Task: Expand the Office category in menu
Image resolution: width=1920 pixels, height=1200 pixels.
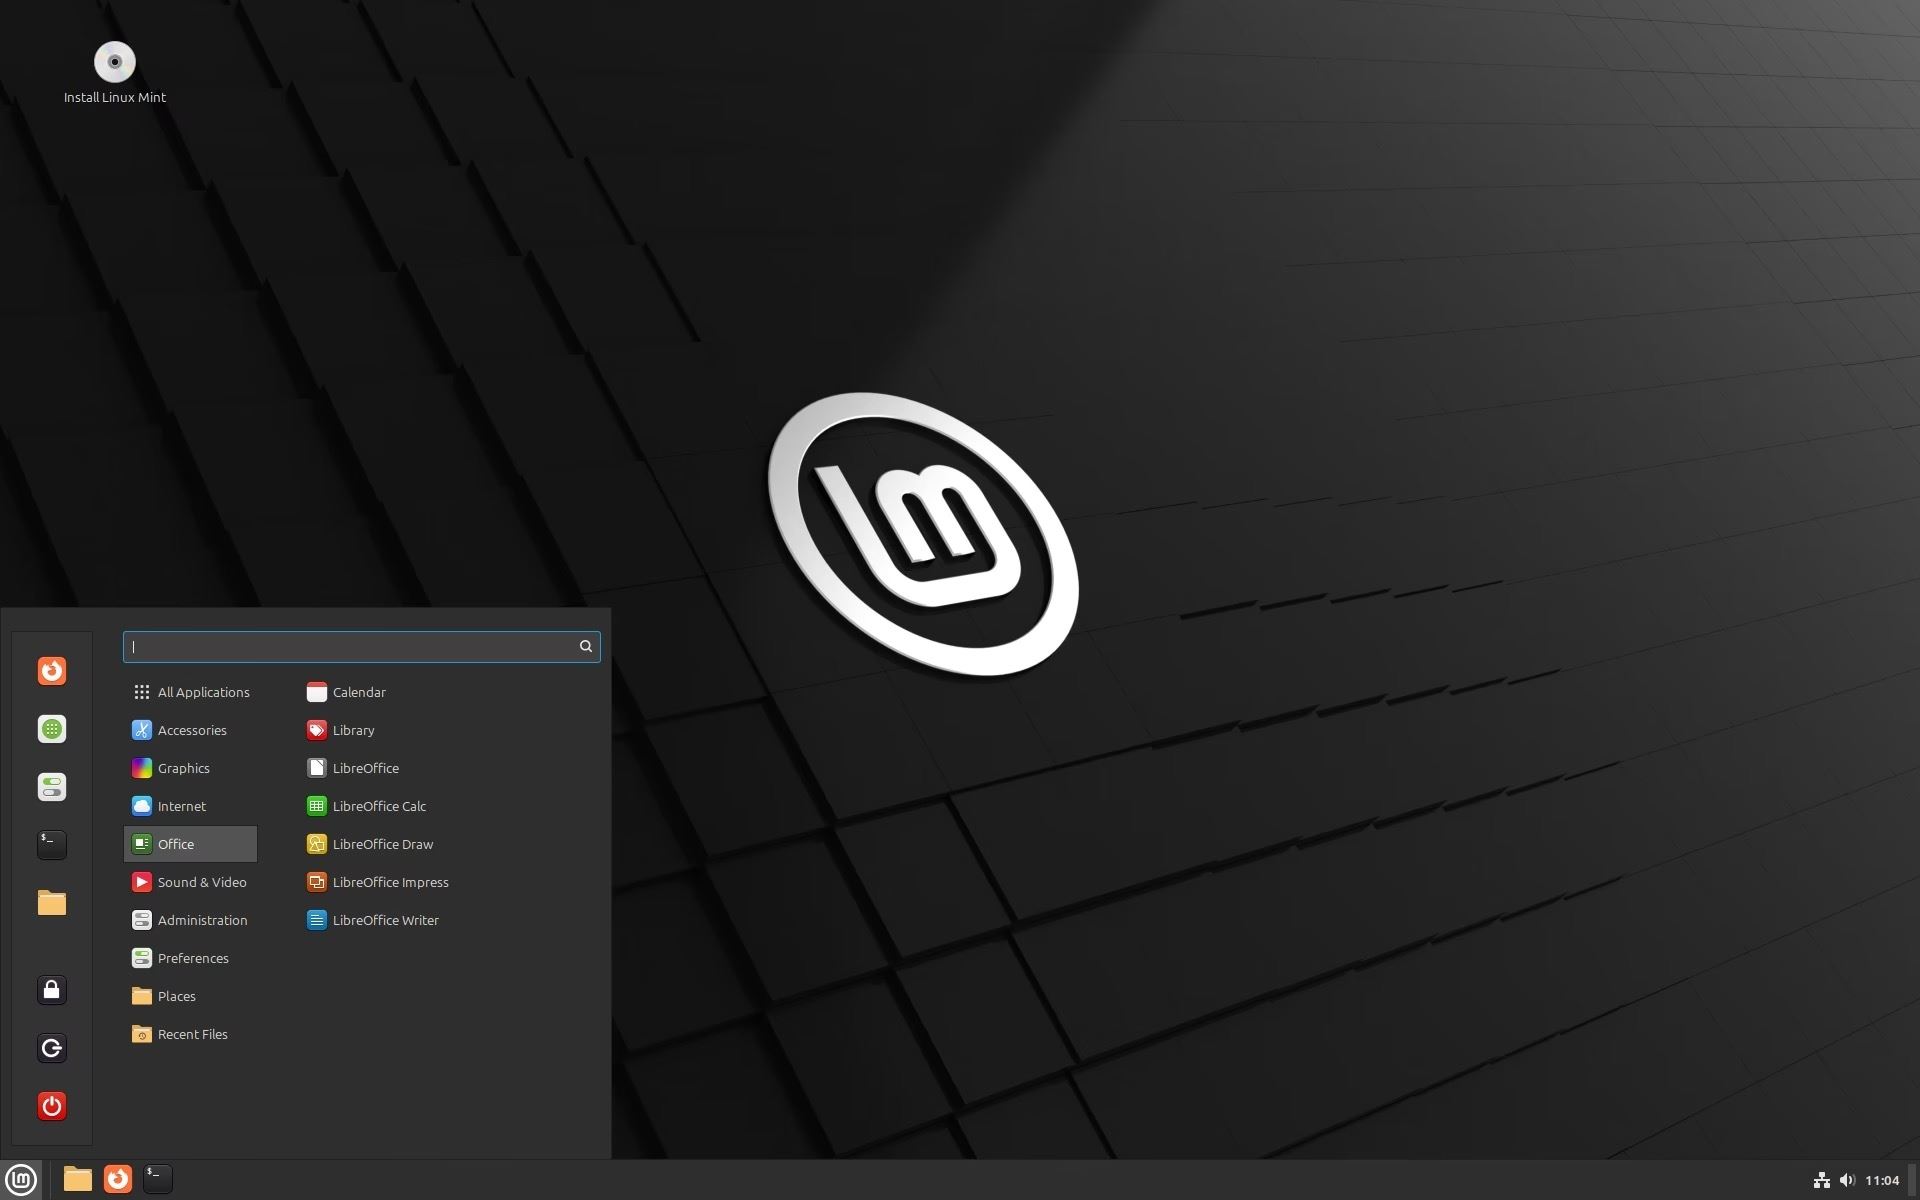Action: (189, 842)
